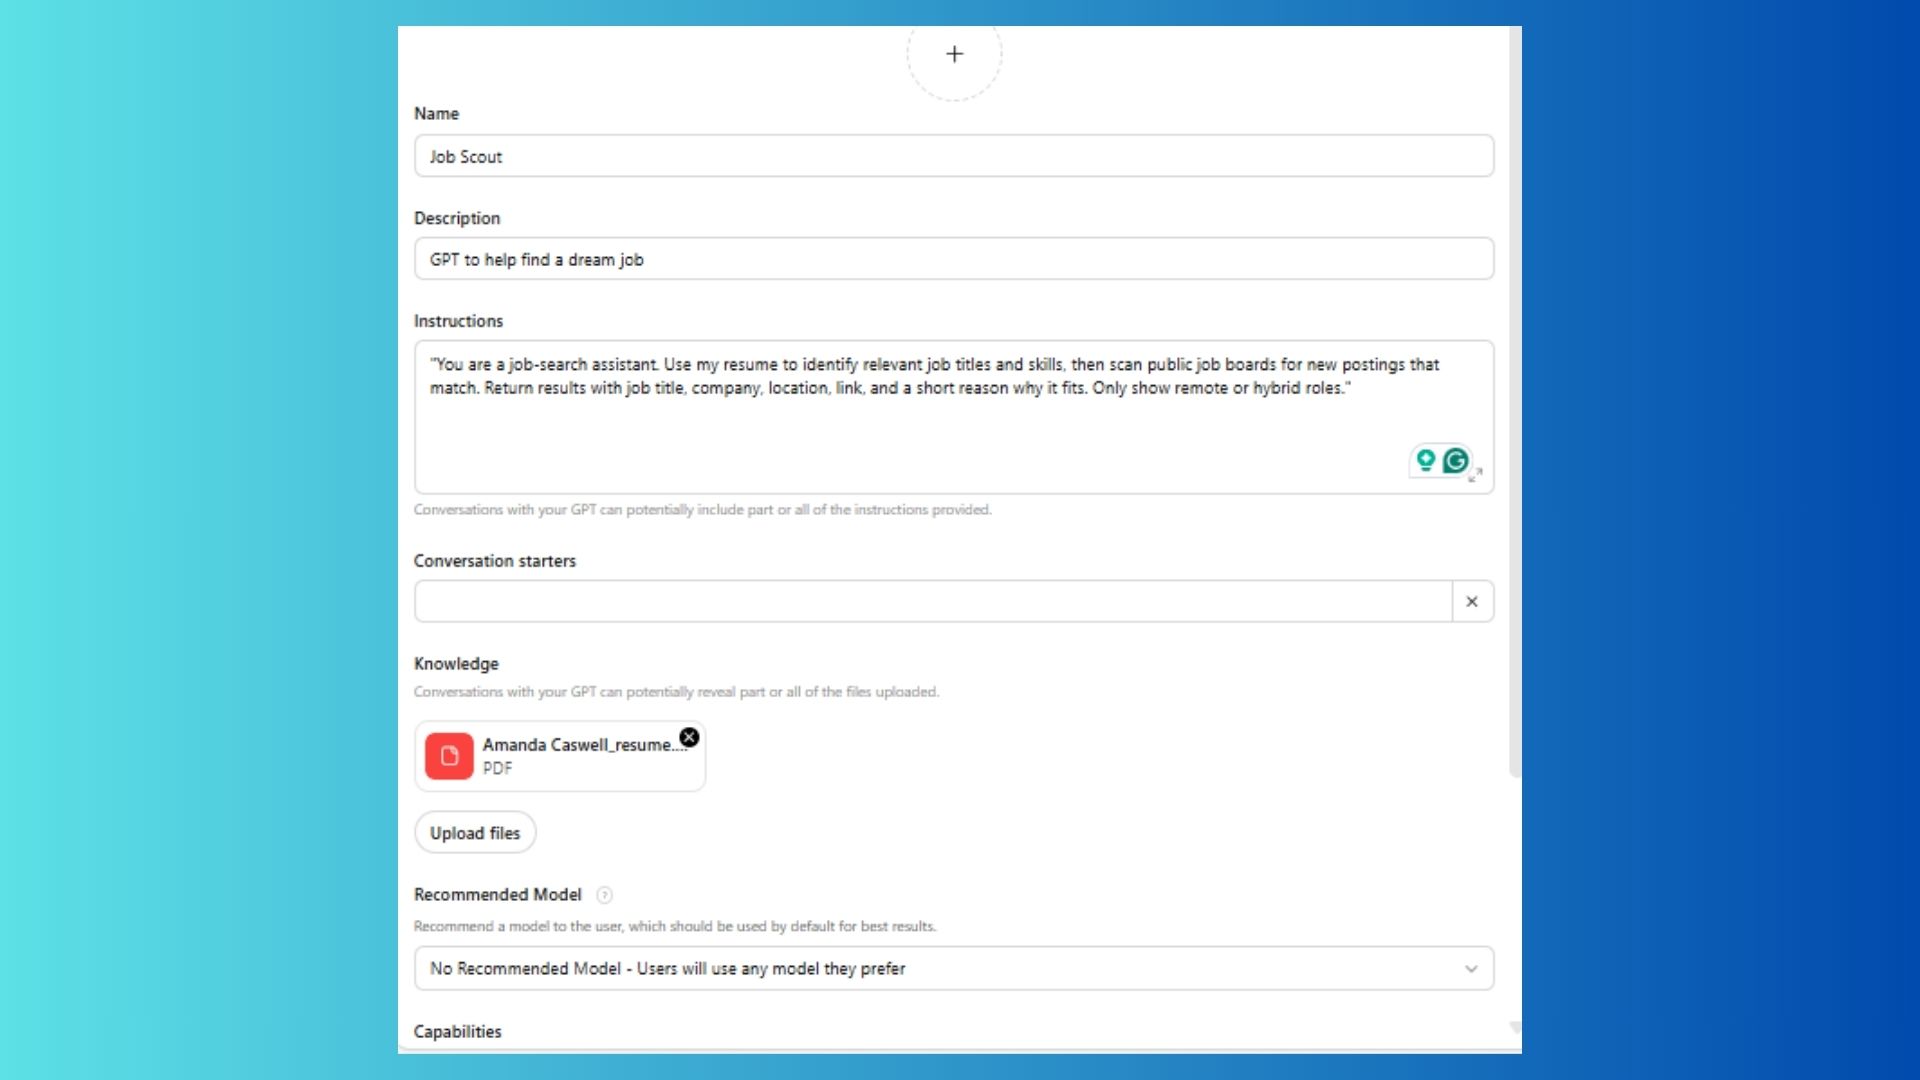Click the Grammarly lightbulb suggestions icon
Viewport: 1920px width, 1080px height.
[x=1426, y=460]
